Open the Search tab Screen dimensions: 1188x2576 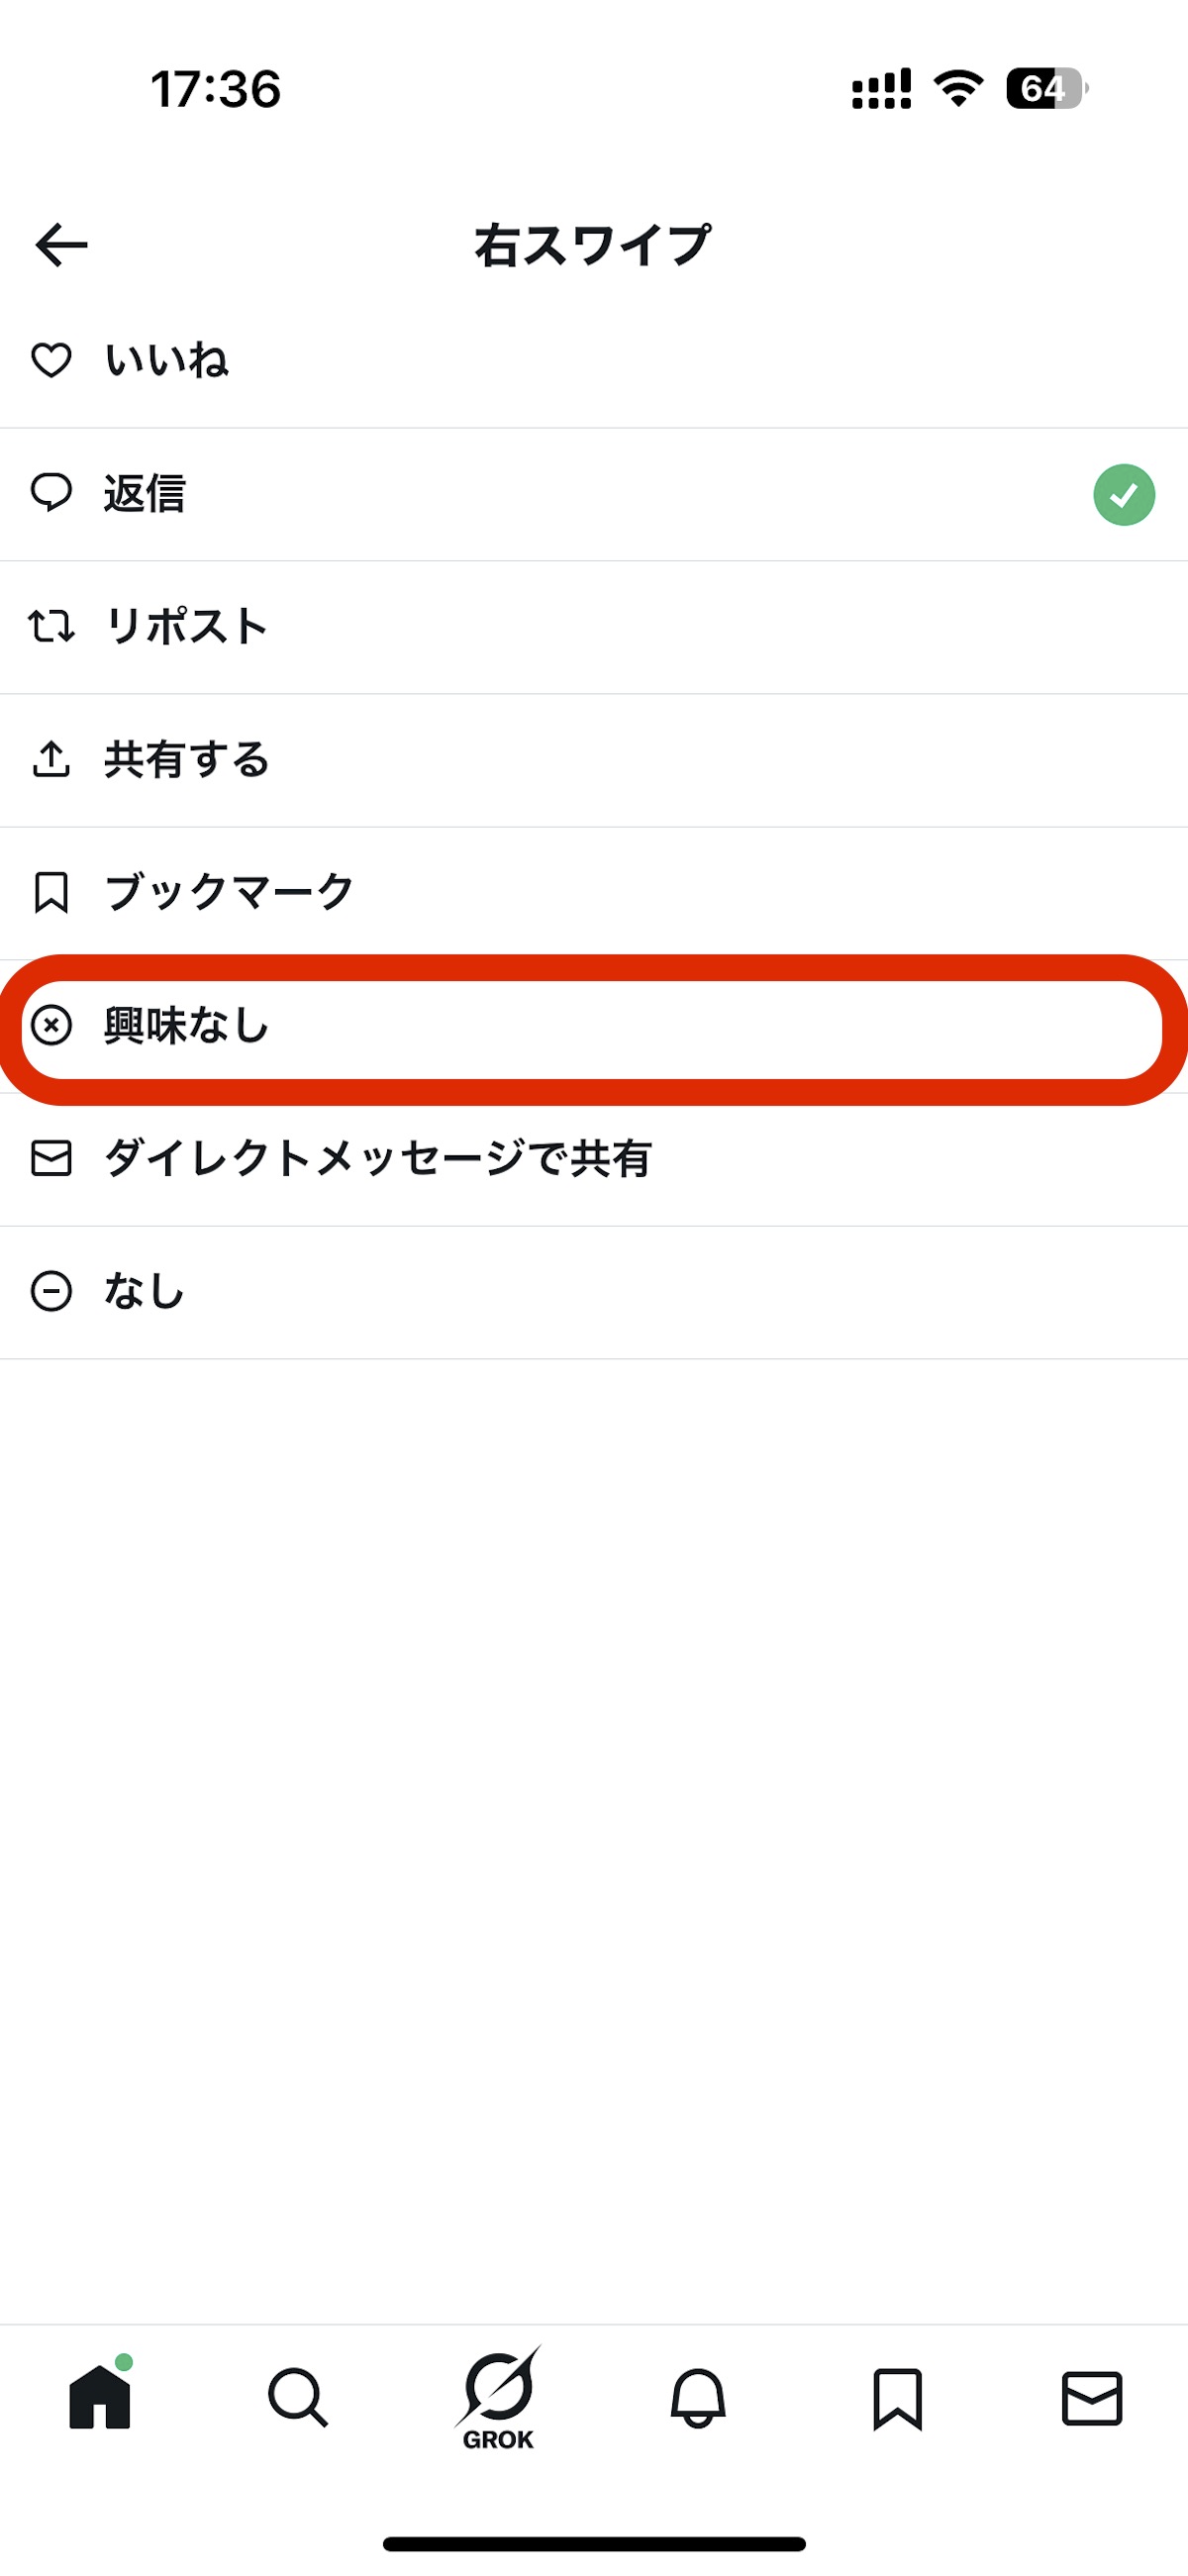click(297, 2396)
